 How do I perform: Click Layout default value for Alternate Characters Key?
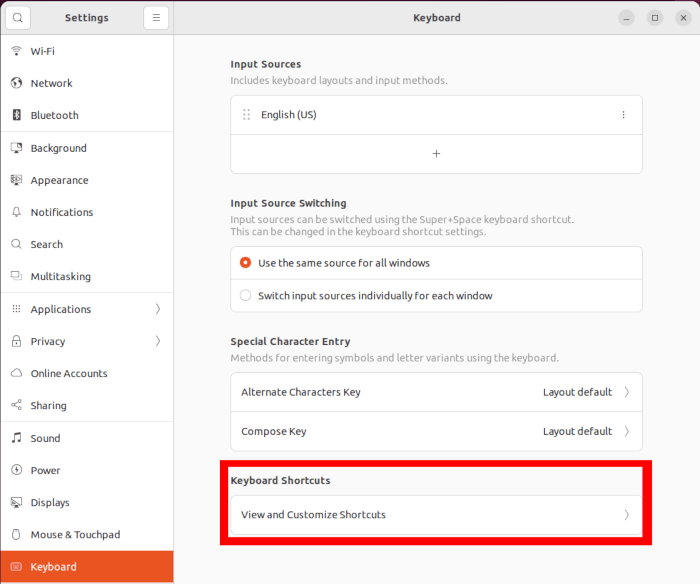tap(577, 392)
